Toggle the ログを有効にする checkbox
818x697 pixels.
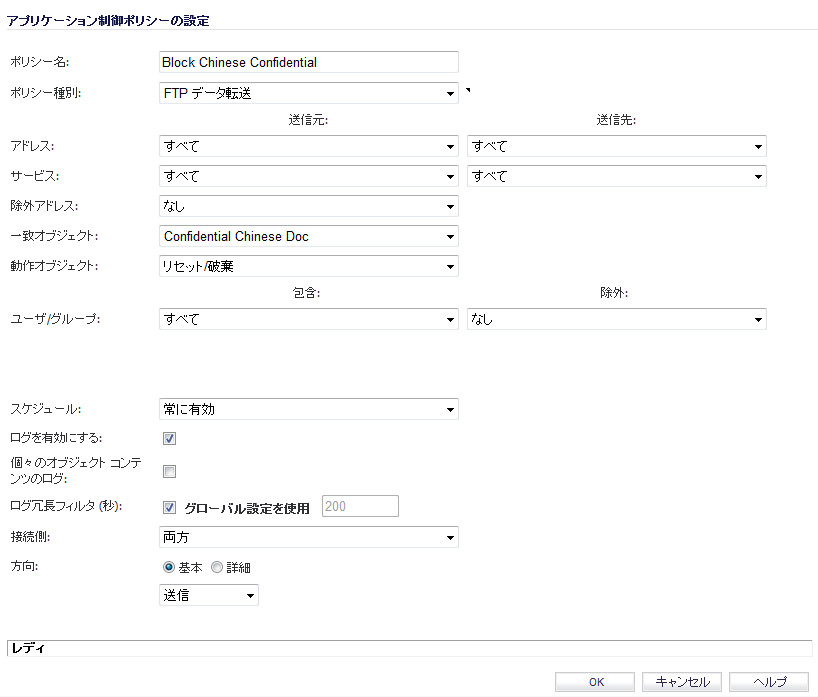tap(169, 438)
